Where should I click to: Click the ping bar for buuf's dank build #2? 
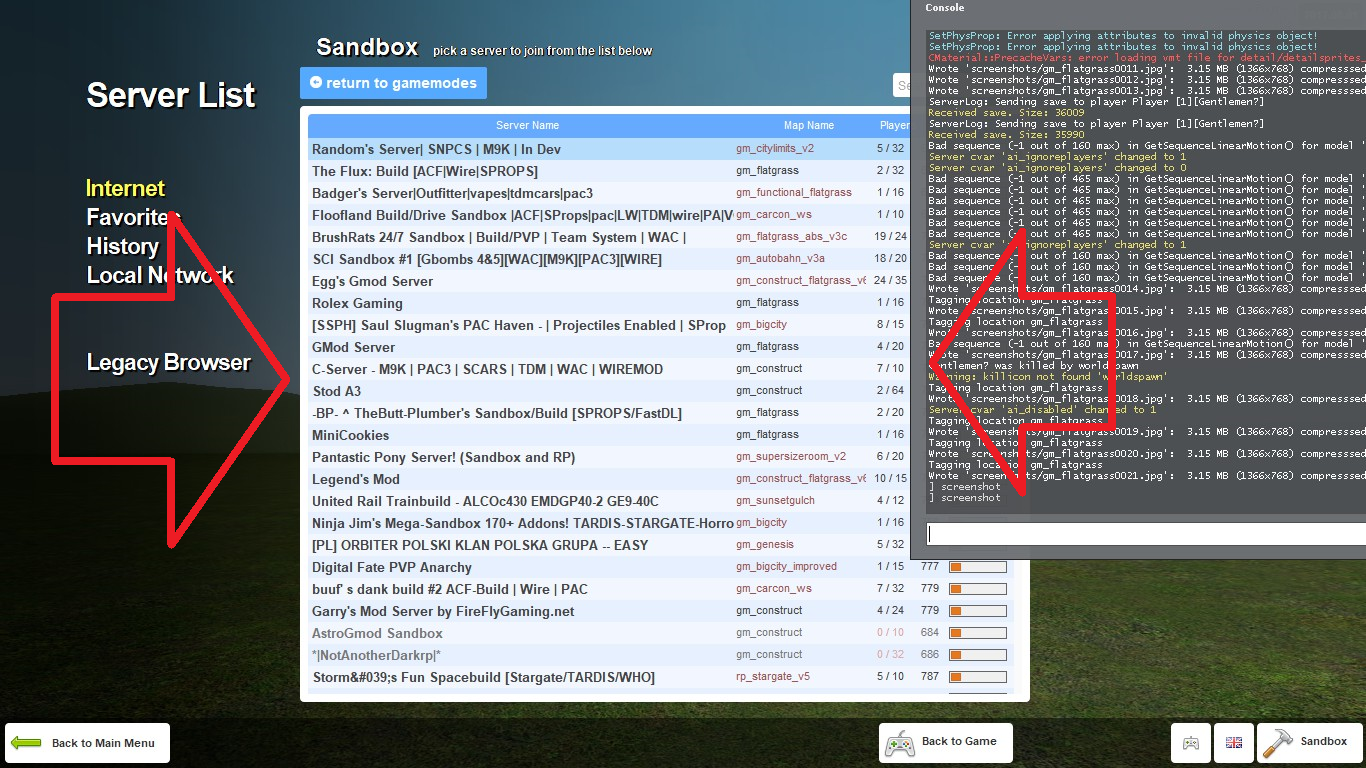coord(977,589)
